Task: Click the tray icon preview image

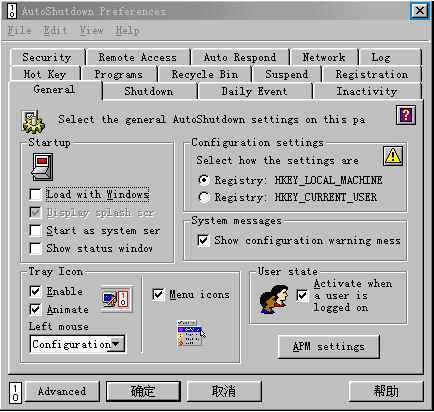Action: pos(116,299)
